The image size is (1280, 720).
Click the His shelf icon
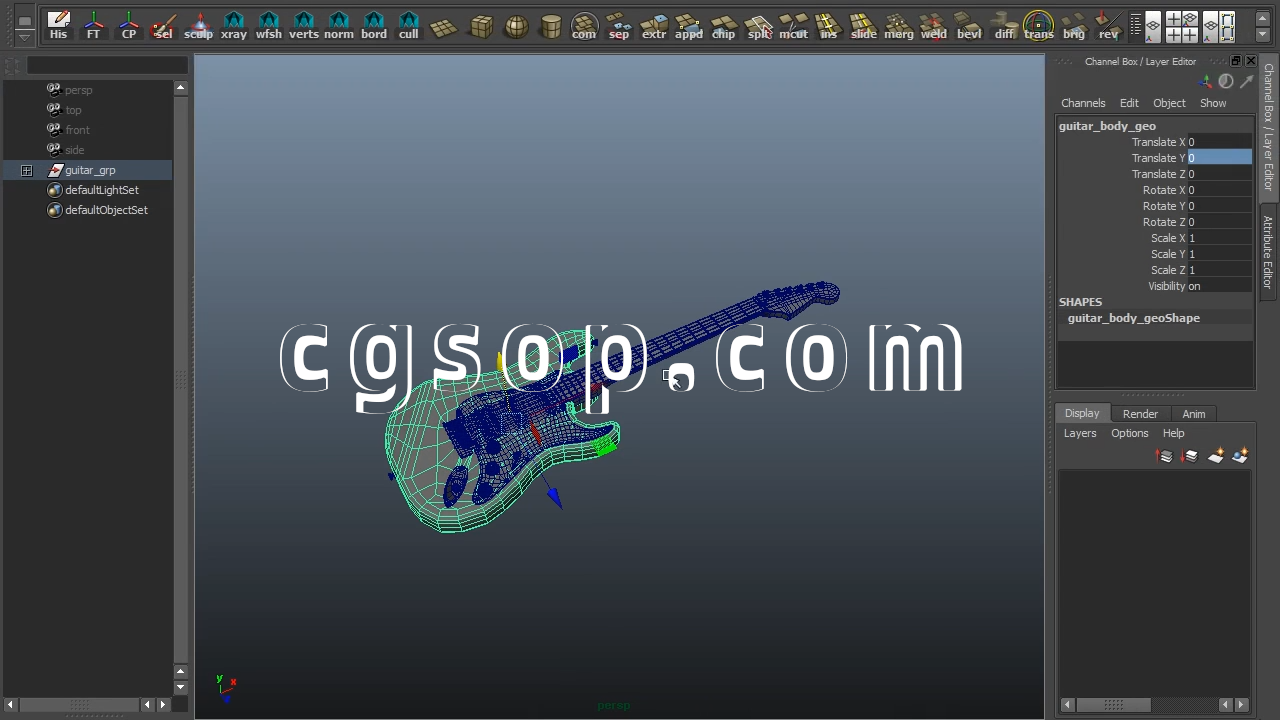click(x=58, y=26)
